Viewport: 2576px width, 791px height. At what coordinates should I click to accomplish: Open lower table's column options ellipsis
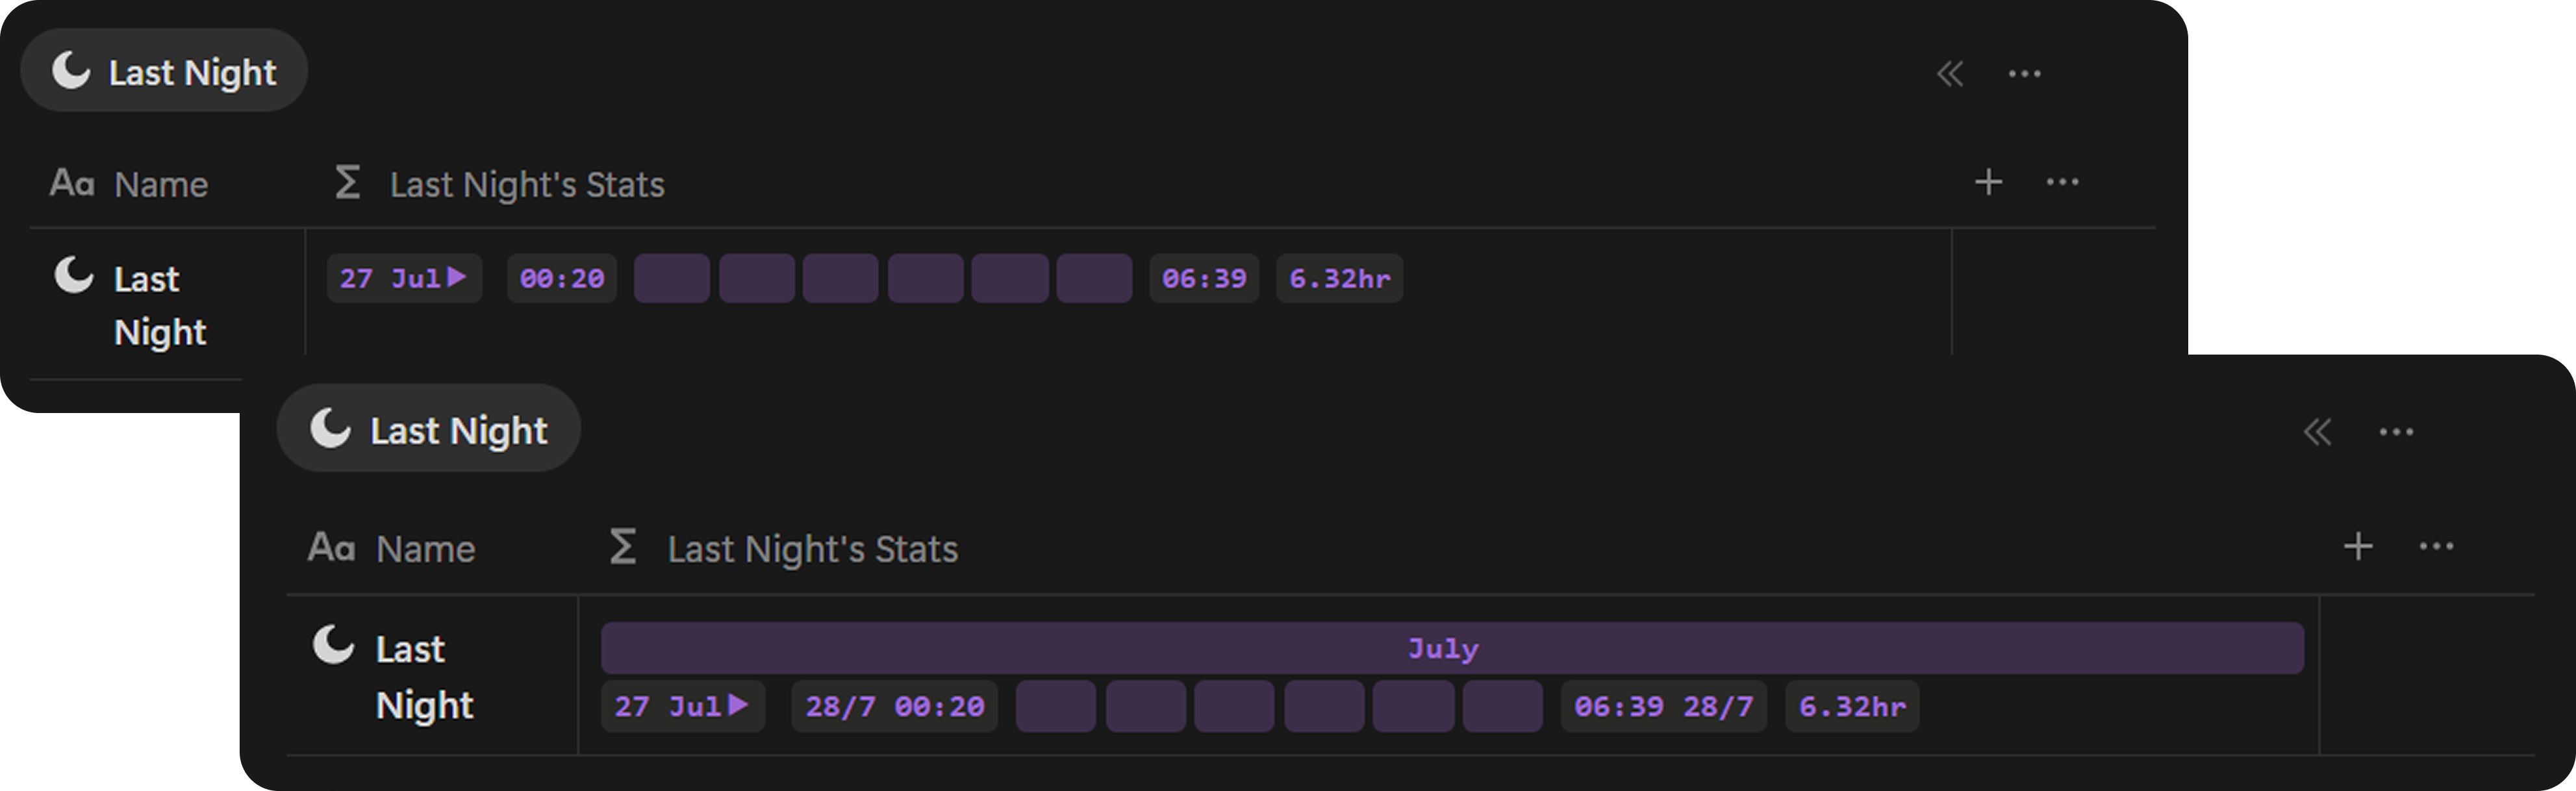[x=2436, y=546]
